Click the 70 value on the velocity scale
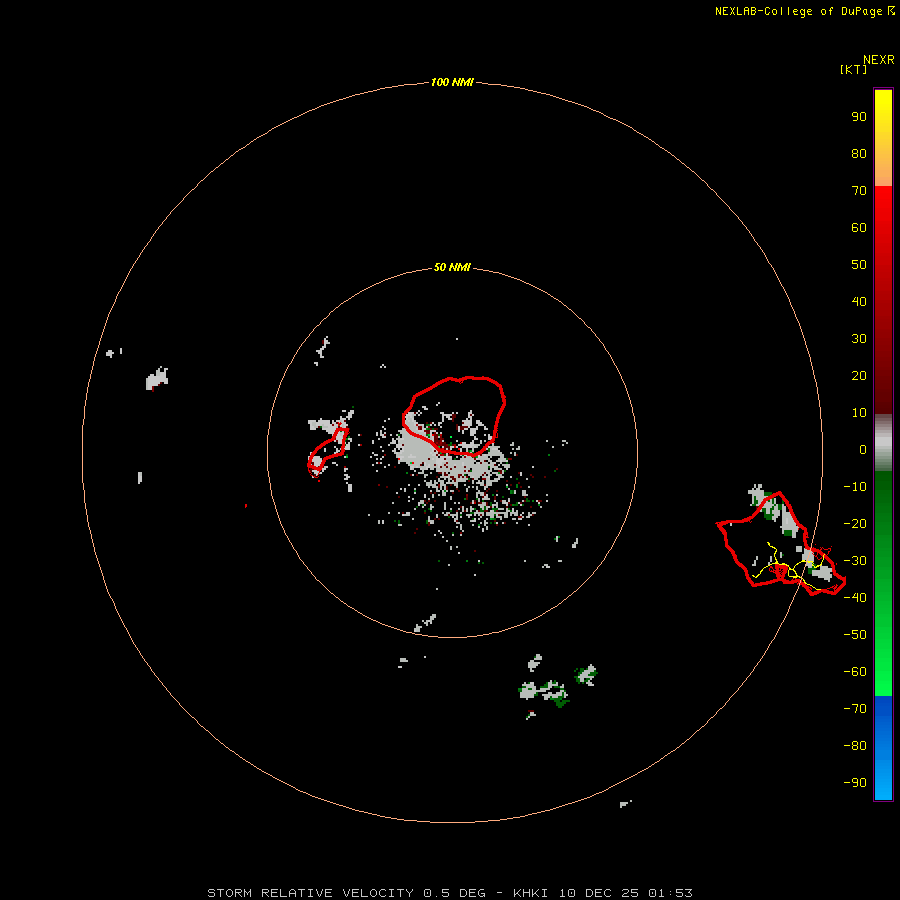This screenshot has width=900, height=900. click(859, 191)
